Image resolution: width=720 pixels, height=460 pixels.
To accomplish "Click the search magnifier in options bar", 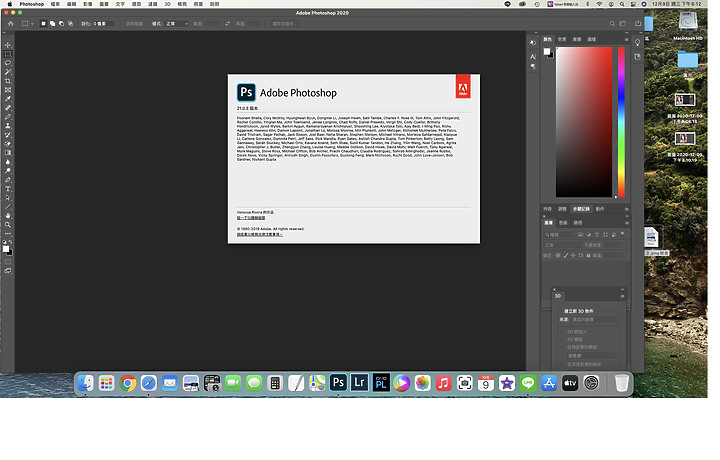I will click(612, 23).
